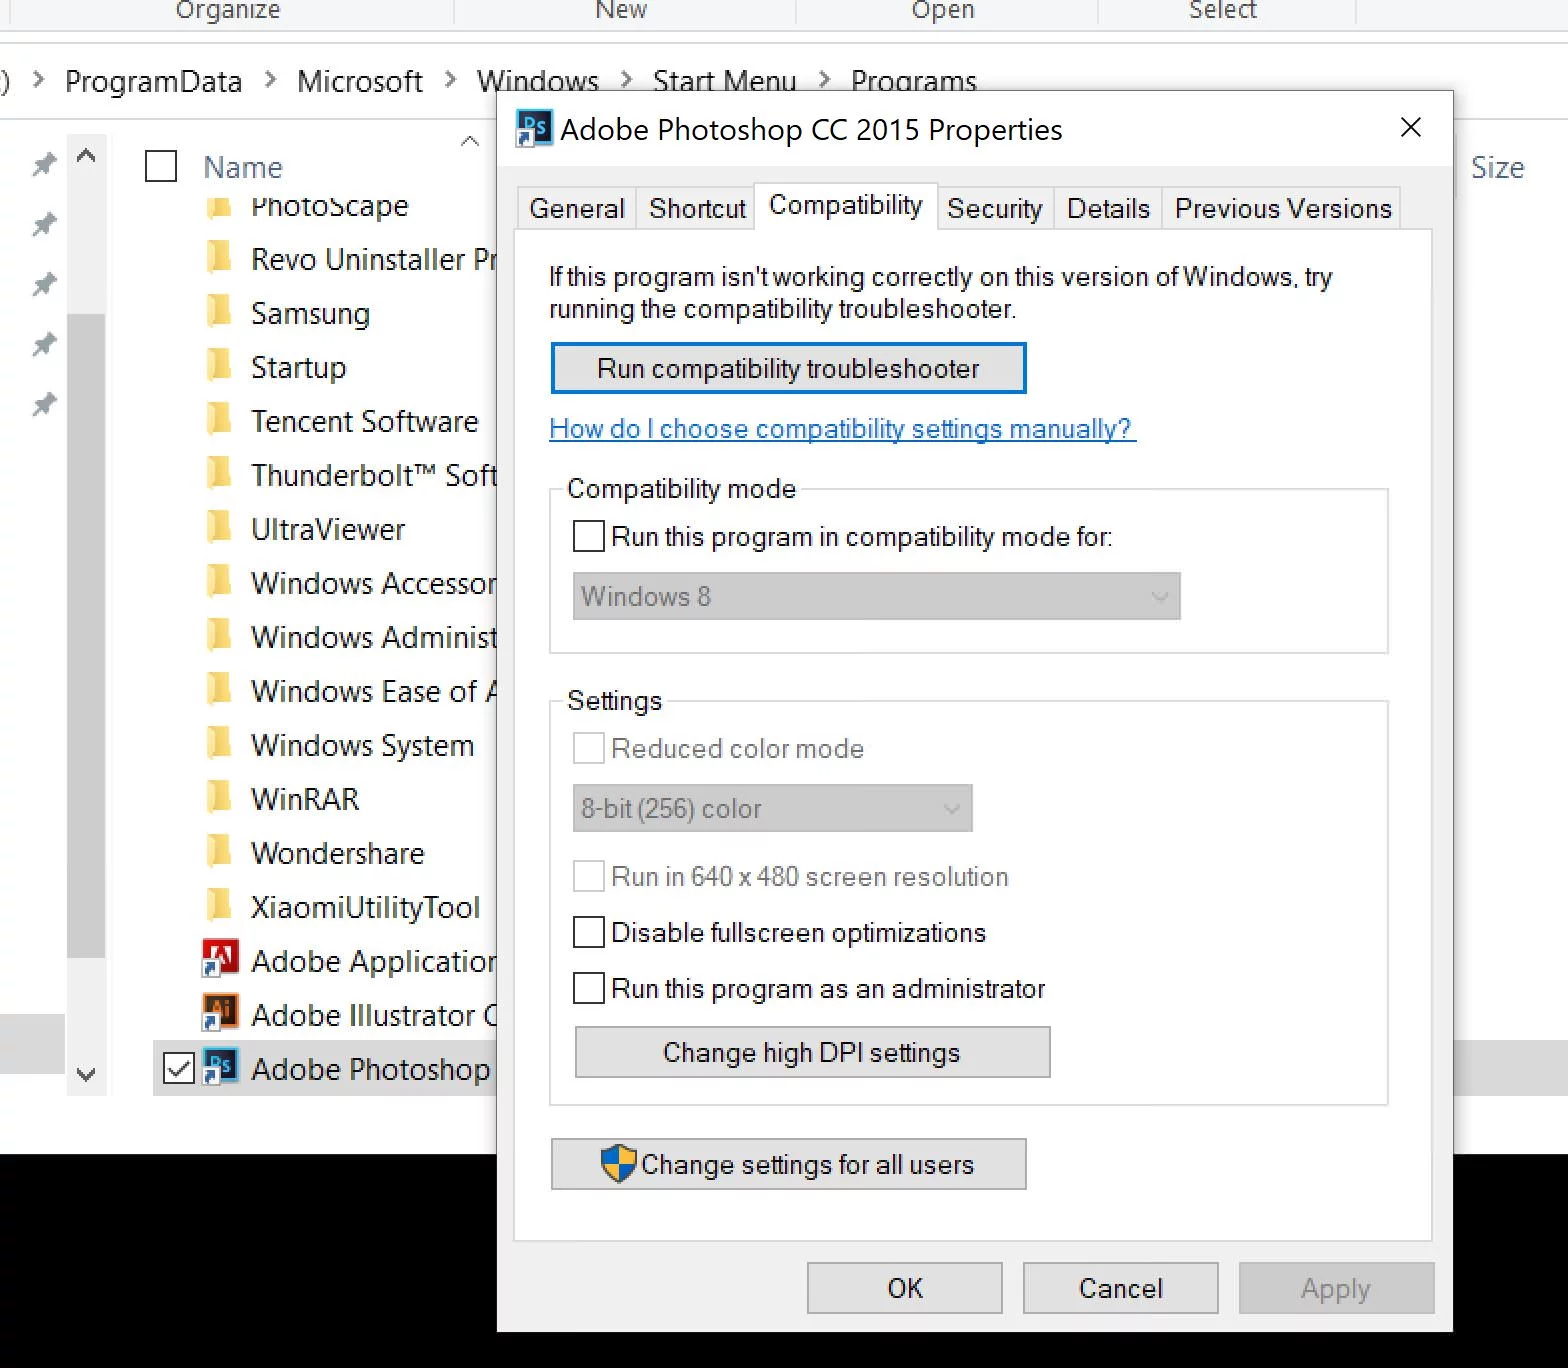Click Run compatibility troubleshooter button
This screenshot has width=1568, height=1368.
tap(788, 368)
